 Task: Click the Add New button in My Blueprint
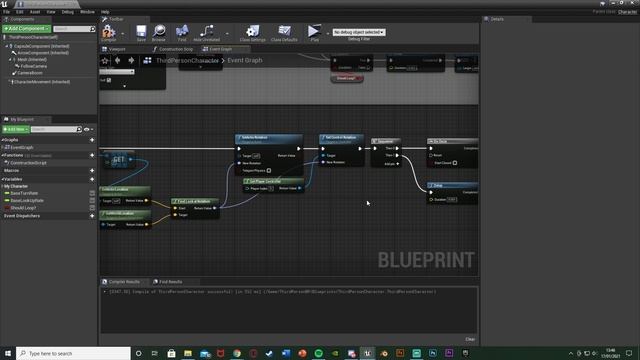click(x=16, y=129)
